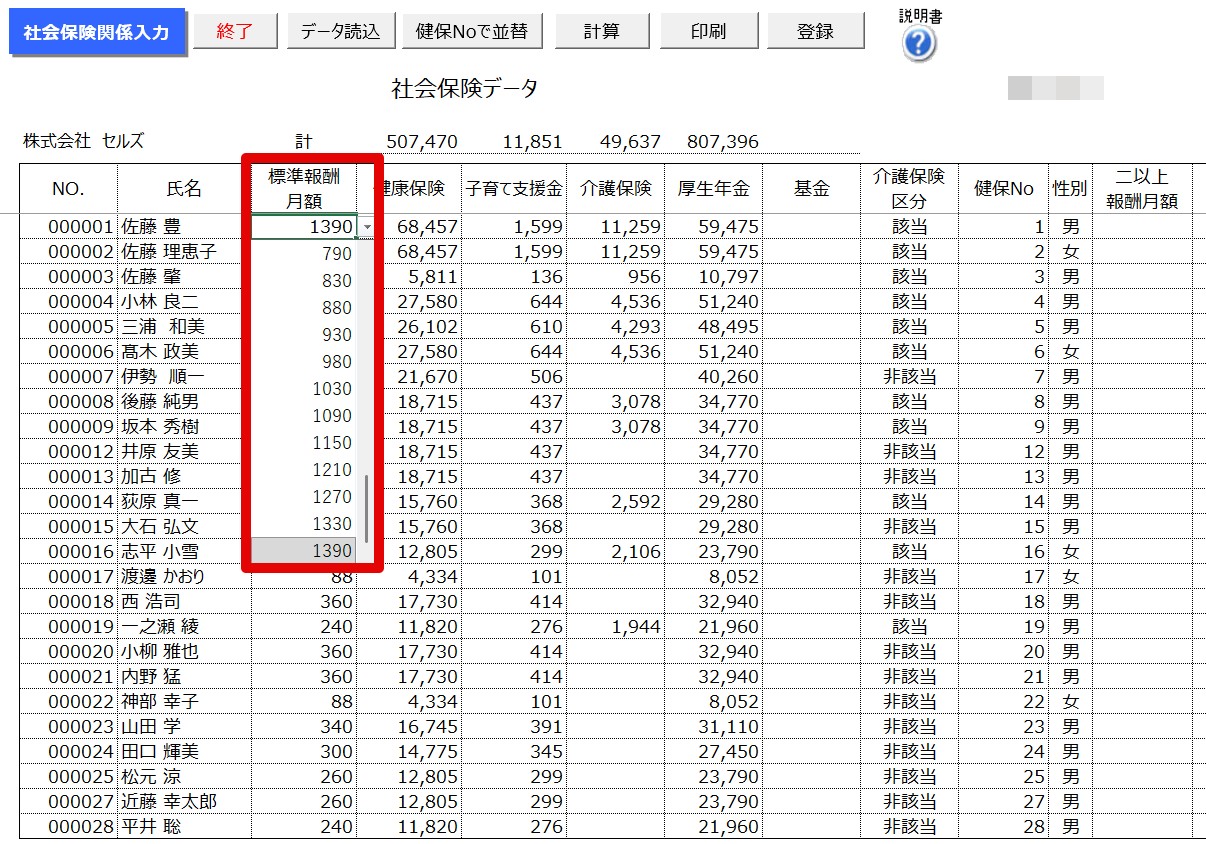Choose 830 from the dropdown list

[303, 281]
